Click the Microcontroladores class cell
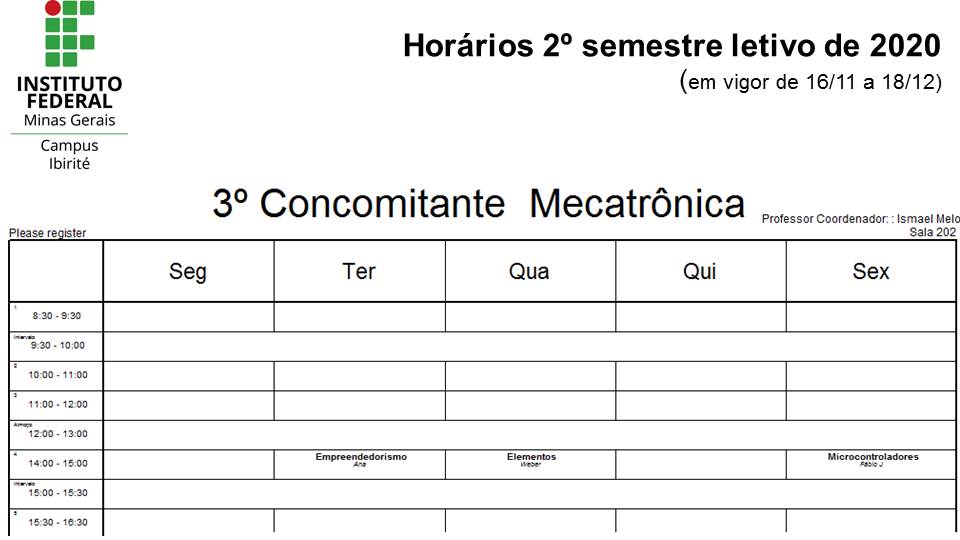 [x=872, y=459]
